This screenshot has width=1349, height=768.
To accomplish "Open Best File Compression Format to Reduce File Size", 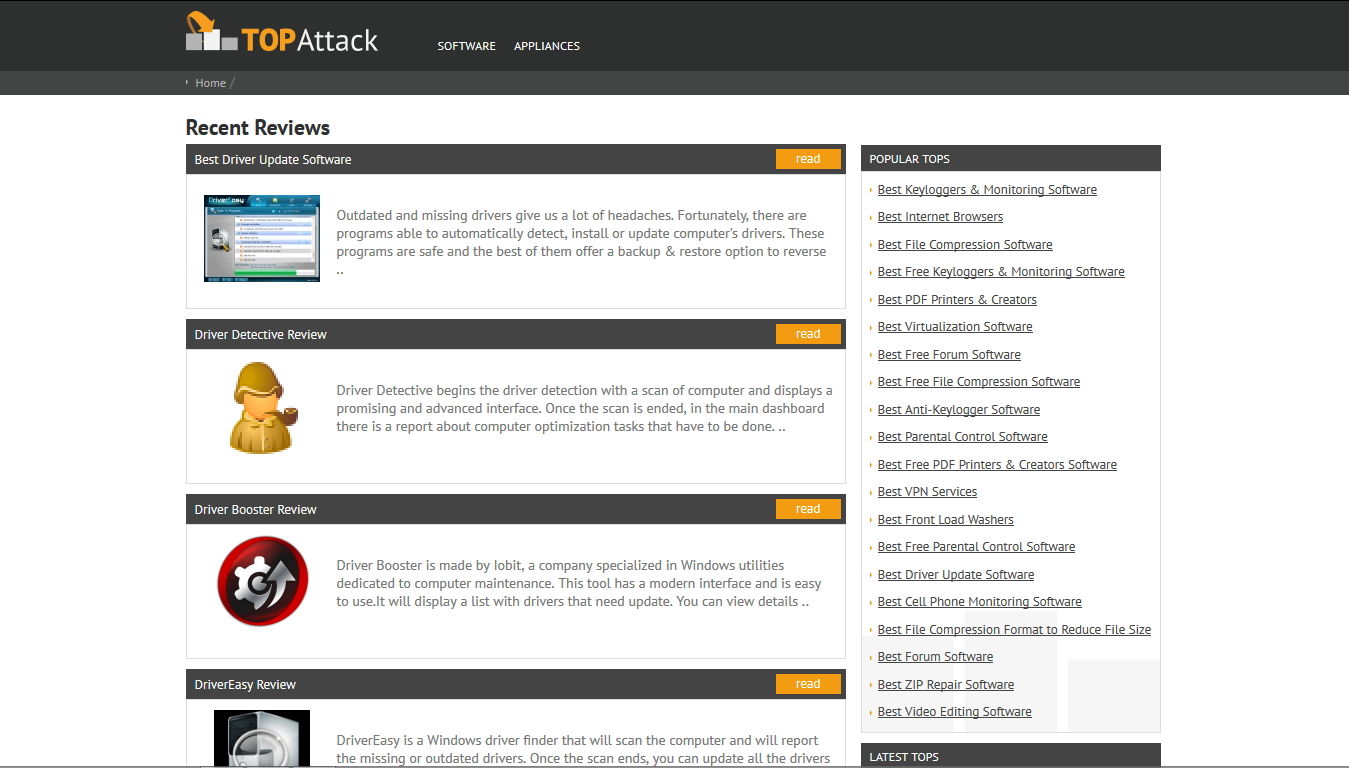I will click(1014, 630).
